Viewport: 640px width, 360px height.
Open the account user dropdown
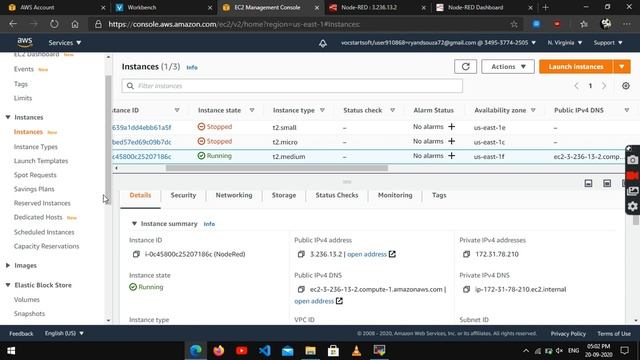click(438, 43)
